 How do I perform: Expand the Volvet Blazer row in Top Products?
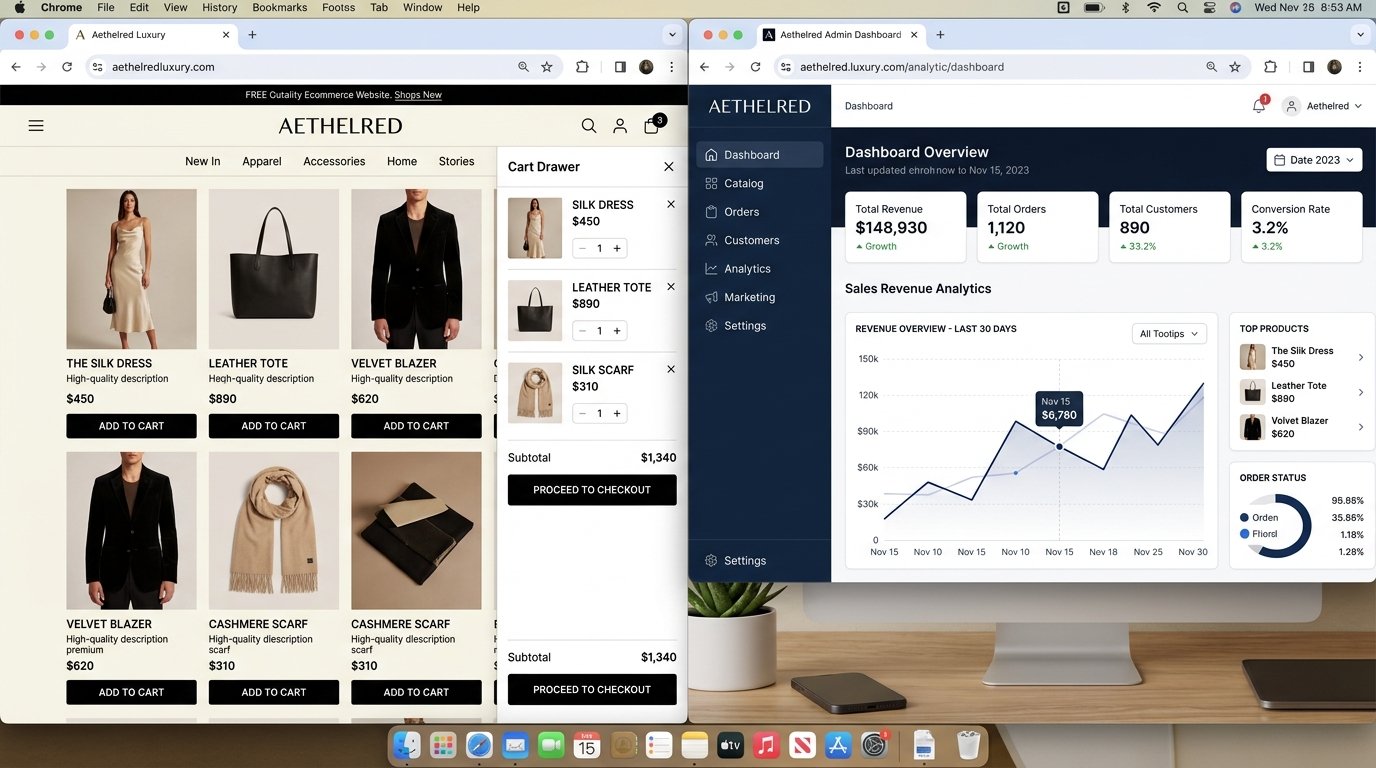[x=1361, y=427]
